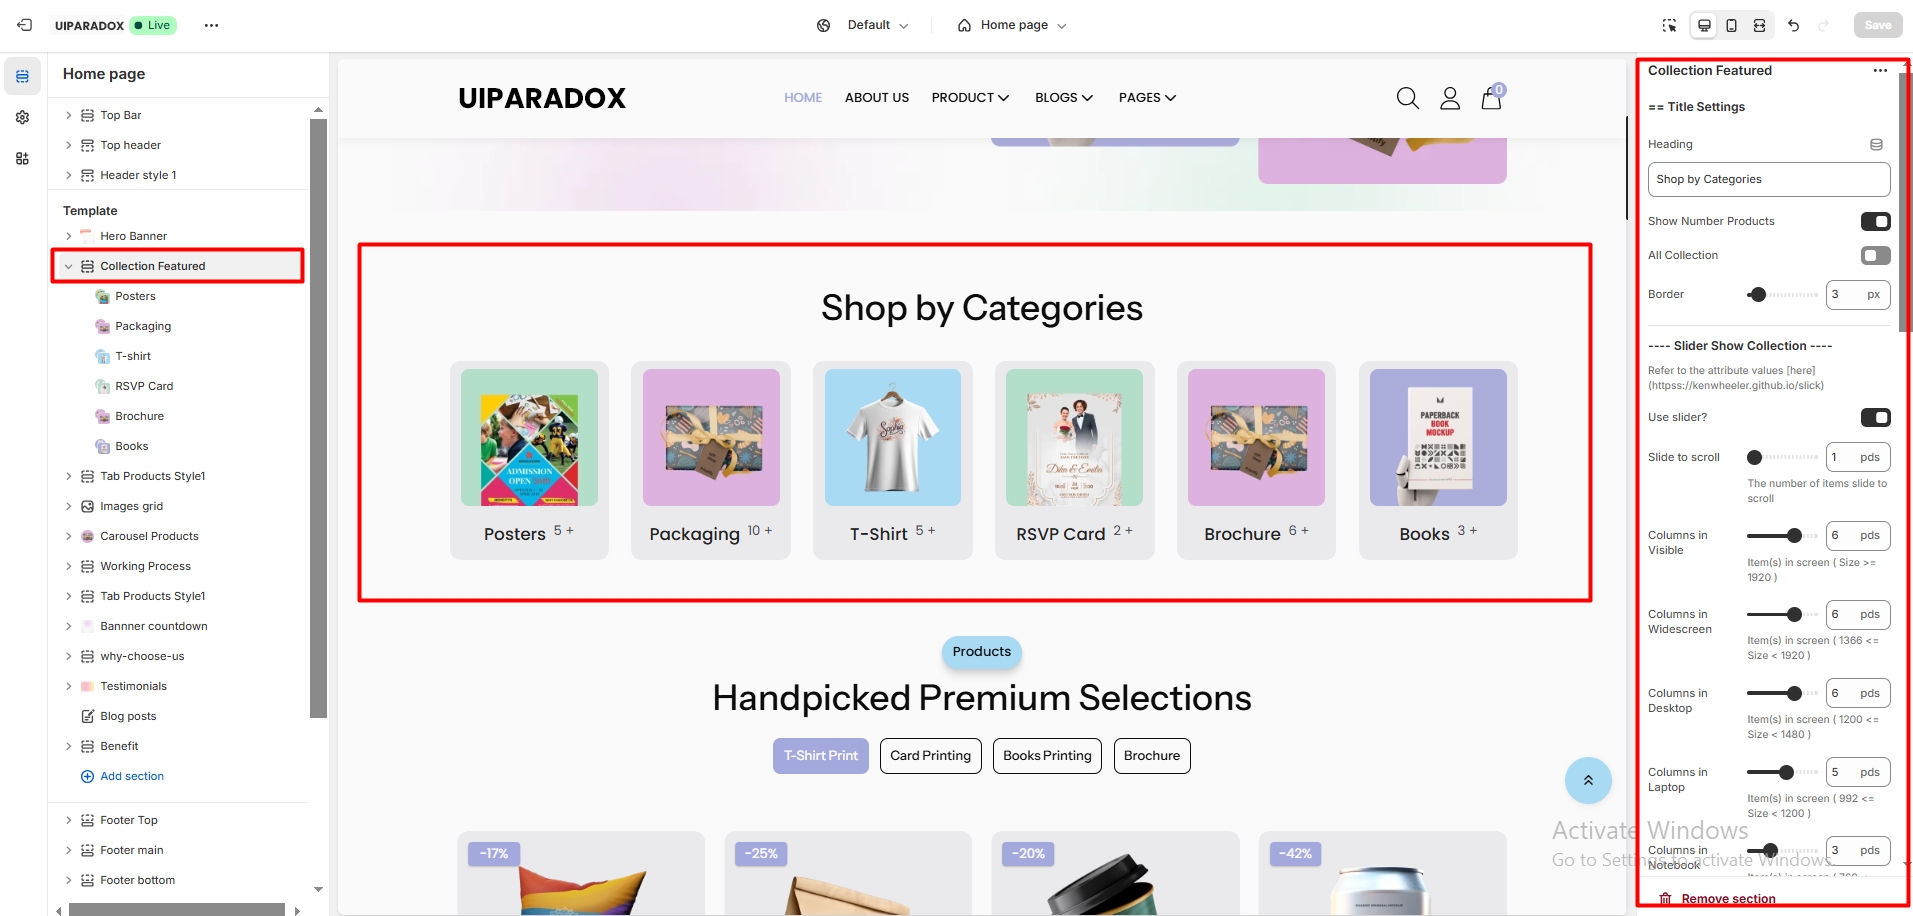Screen dimensions: 1913x916
Task: Toggle Show Number Products switch
Action: (1875, 221)
